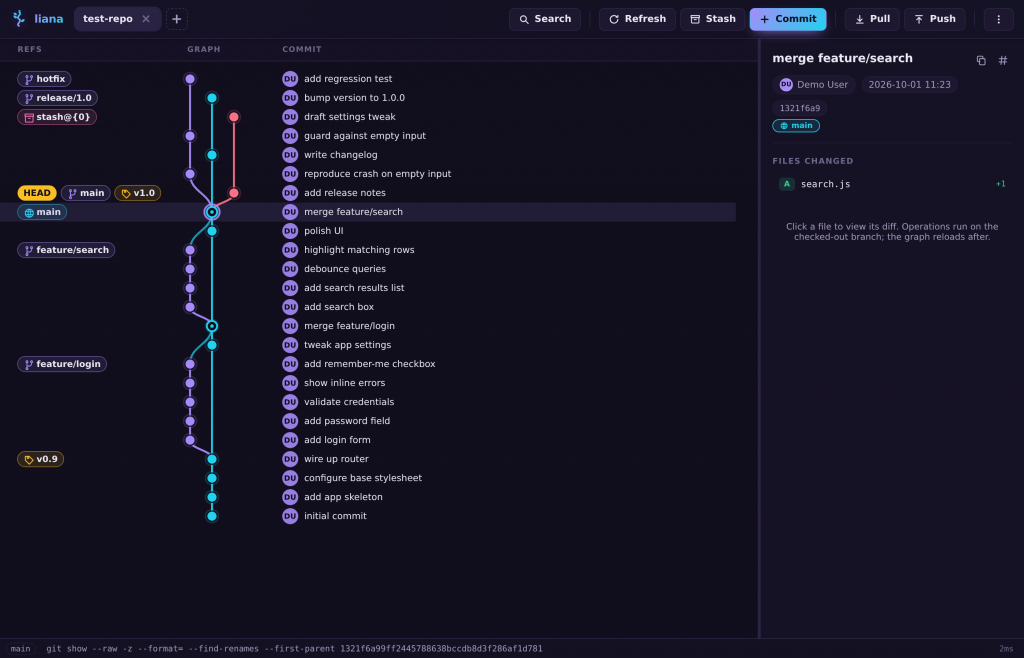
Task: Open search.js in files changed
Action: [892, 184]
